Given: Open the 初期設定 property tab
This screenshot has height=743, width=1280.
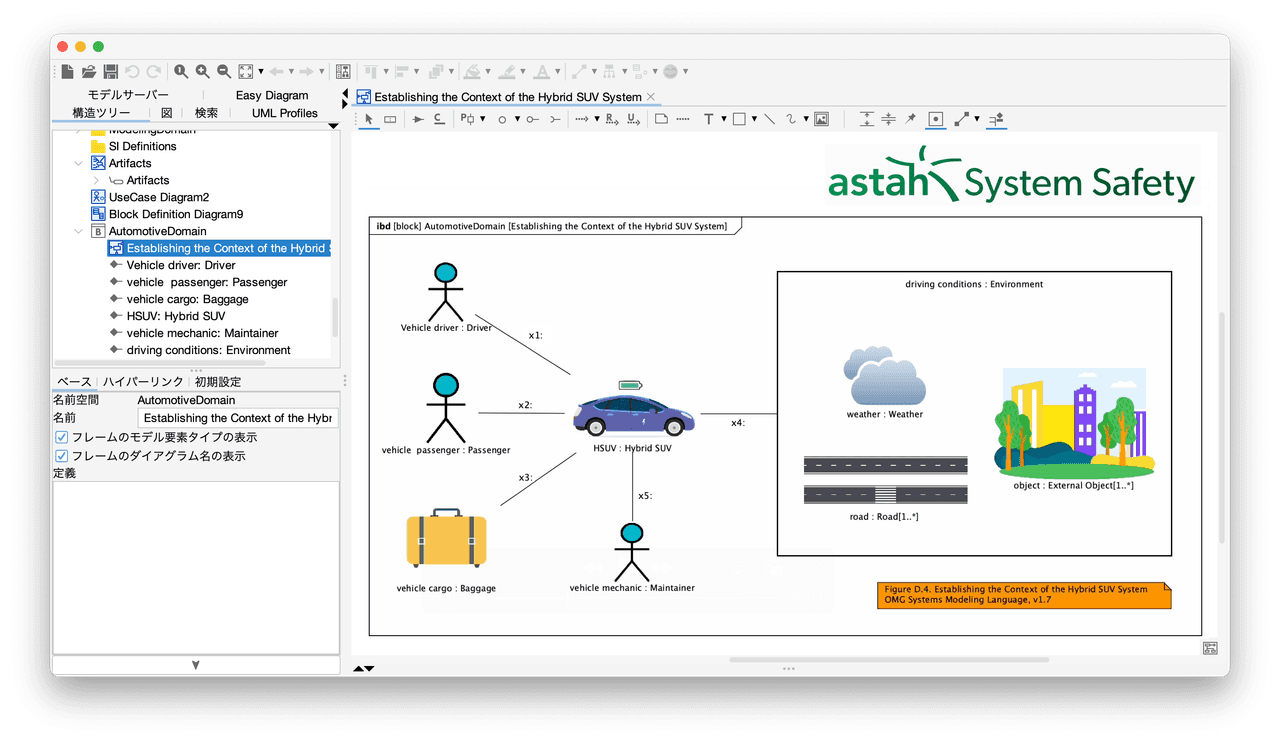Looking at the screenshot, I should [218, 382].
